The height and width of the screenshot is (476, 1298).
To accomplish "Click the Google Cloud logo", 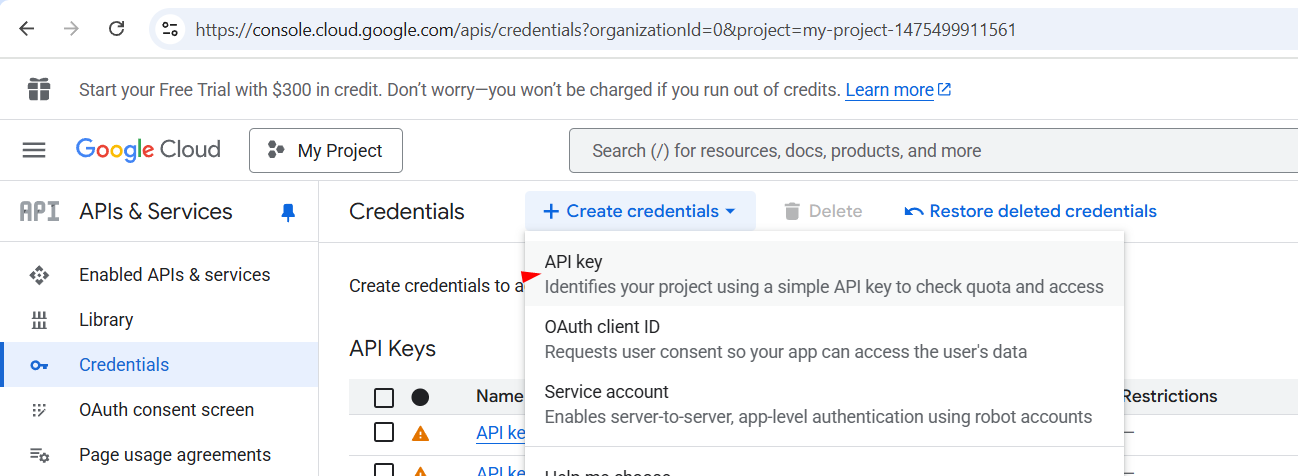I will point(148,150).
